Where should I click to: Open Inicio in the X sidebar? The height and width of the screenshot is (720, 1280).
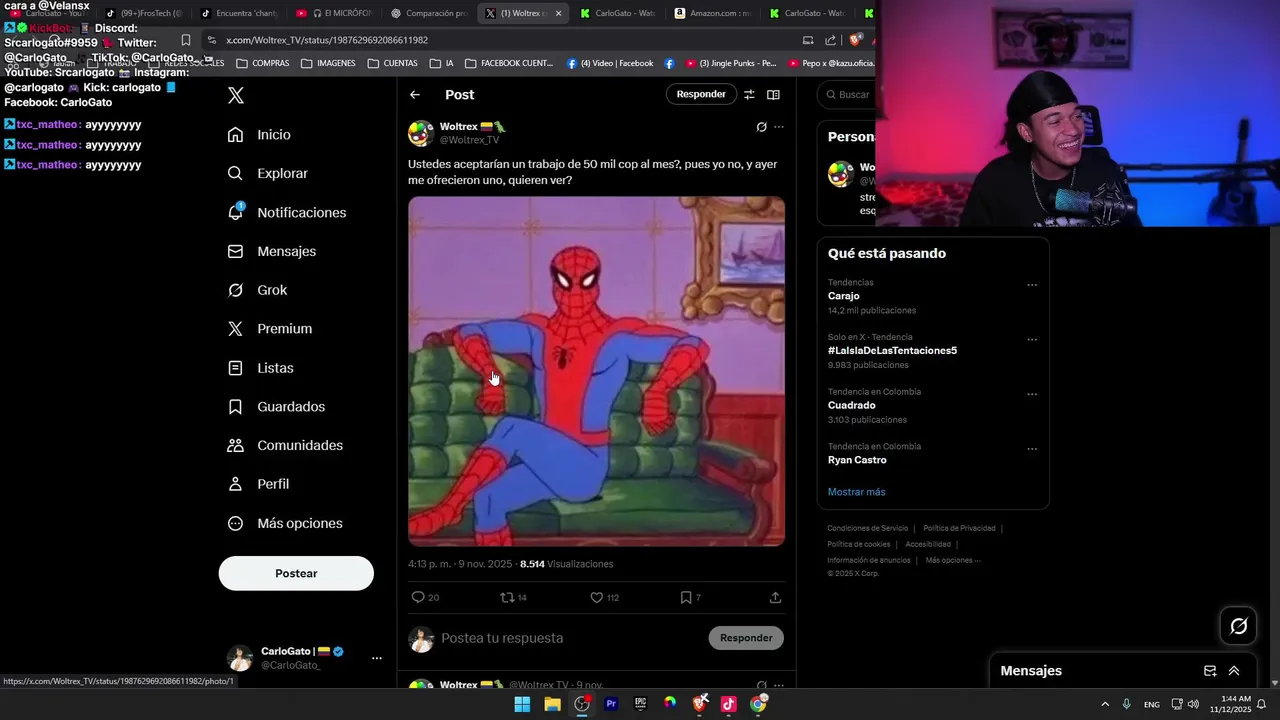click(260, 135)
